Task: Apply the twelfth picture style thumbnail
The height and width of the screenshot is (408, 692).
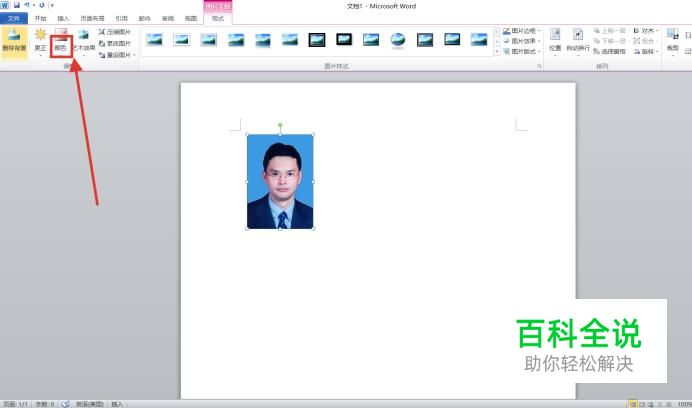Action: click(452, 40)
